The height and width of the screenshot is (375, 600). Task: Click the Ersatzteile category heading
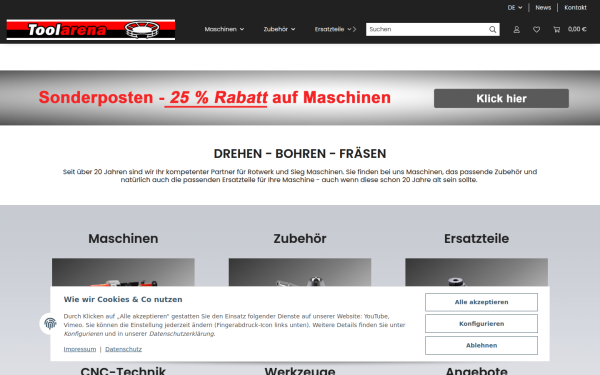click(476, 238)
